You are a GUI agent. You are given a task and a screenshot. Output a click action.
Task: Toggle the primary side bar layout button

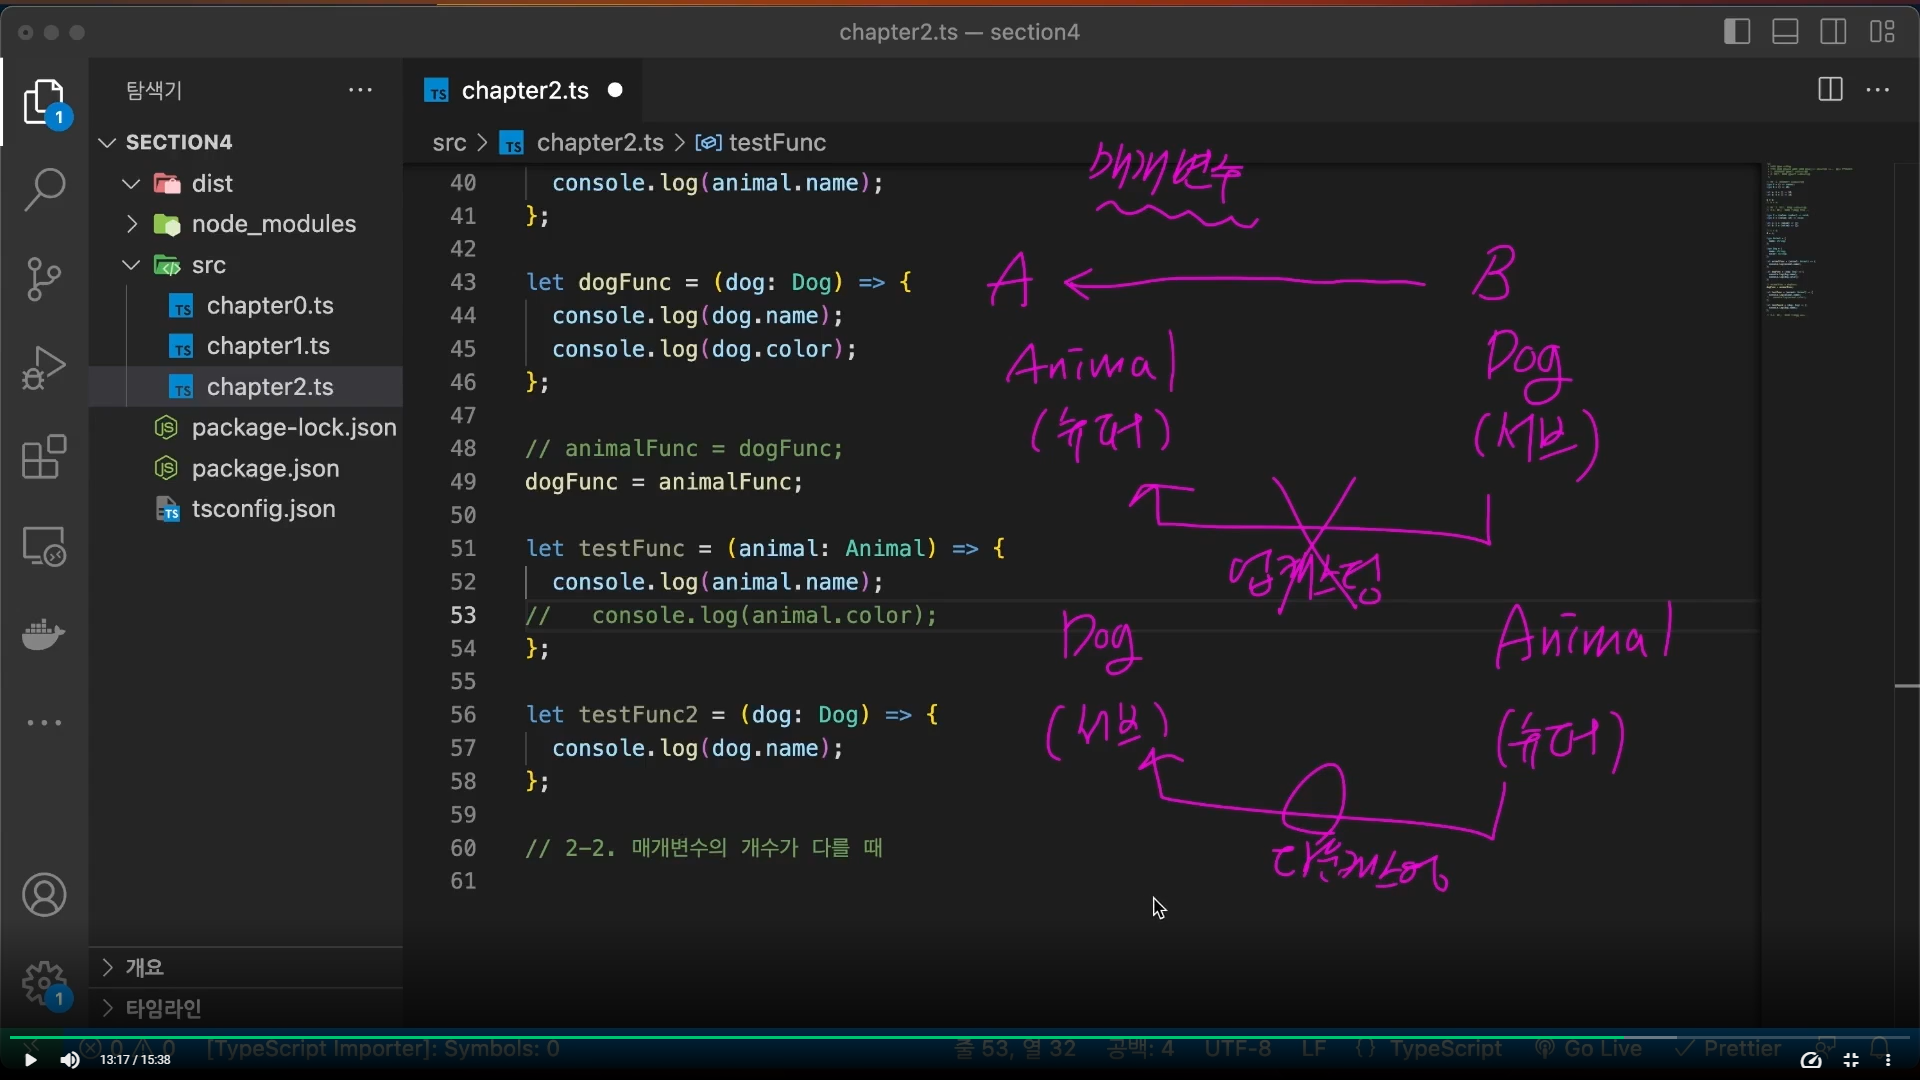click(x=1737, y=32)
